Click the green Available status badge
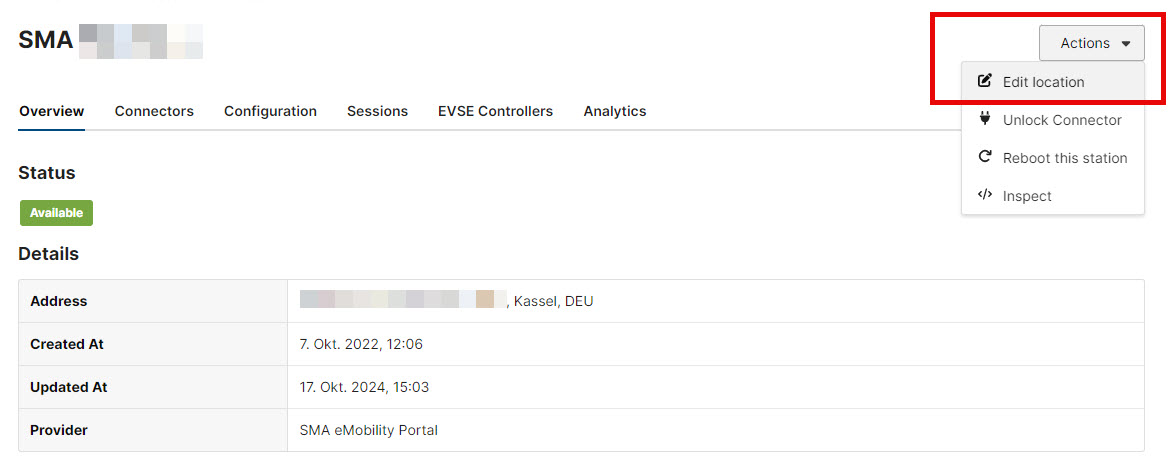Screen dimensions: 1176x465 (56, 213)
